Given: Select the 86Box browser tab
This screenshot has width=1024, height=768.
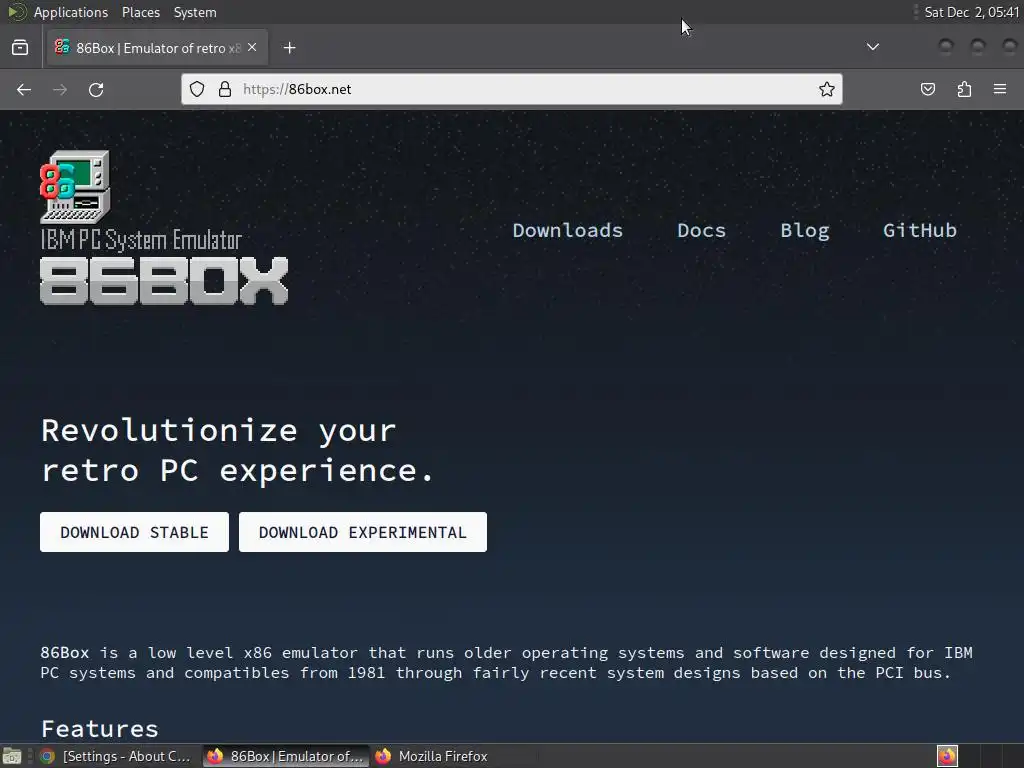Looking at the screenshot, I should pos(157,48).
